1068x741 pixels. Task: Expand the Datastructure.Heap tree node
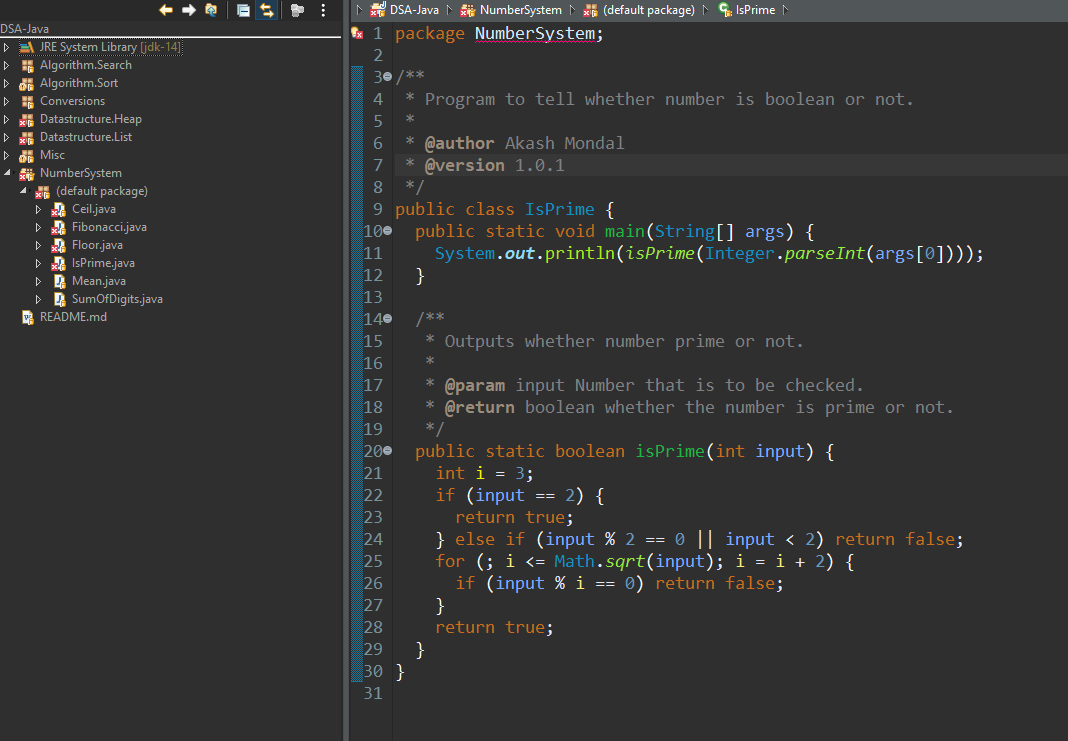pyautogui.click(x=7, y=119)
